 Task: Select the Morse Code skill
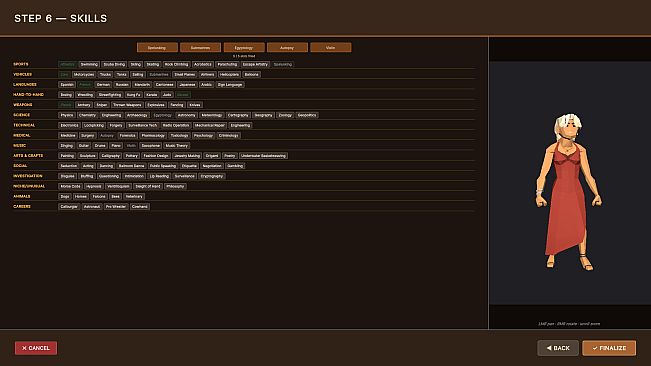point(70,186)
